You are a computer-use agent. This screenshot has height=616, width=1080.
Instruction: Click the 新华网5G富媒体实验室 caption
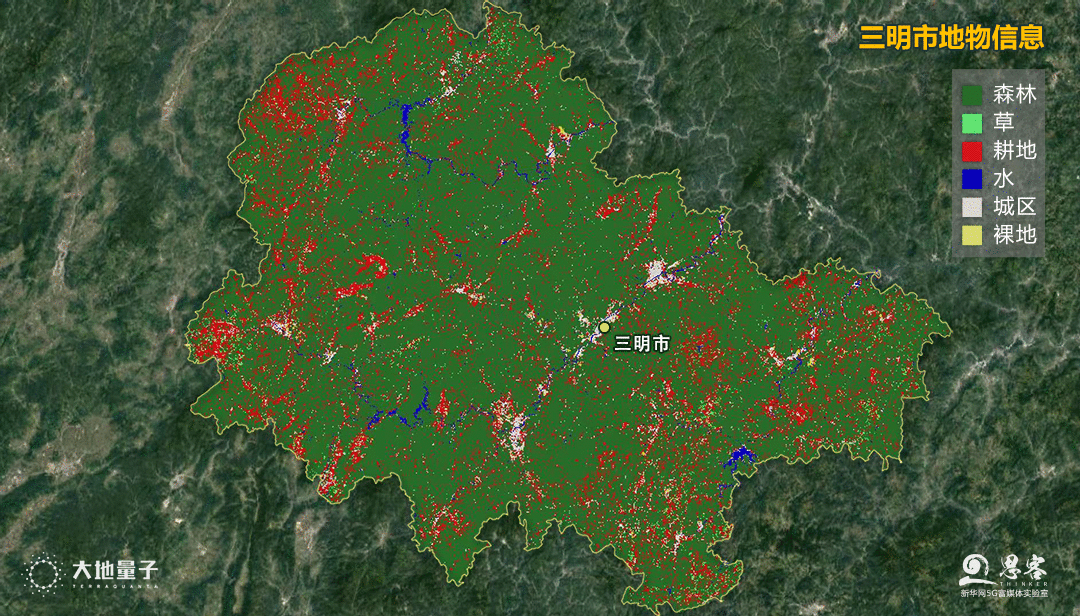(x=1004, y=593)
